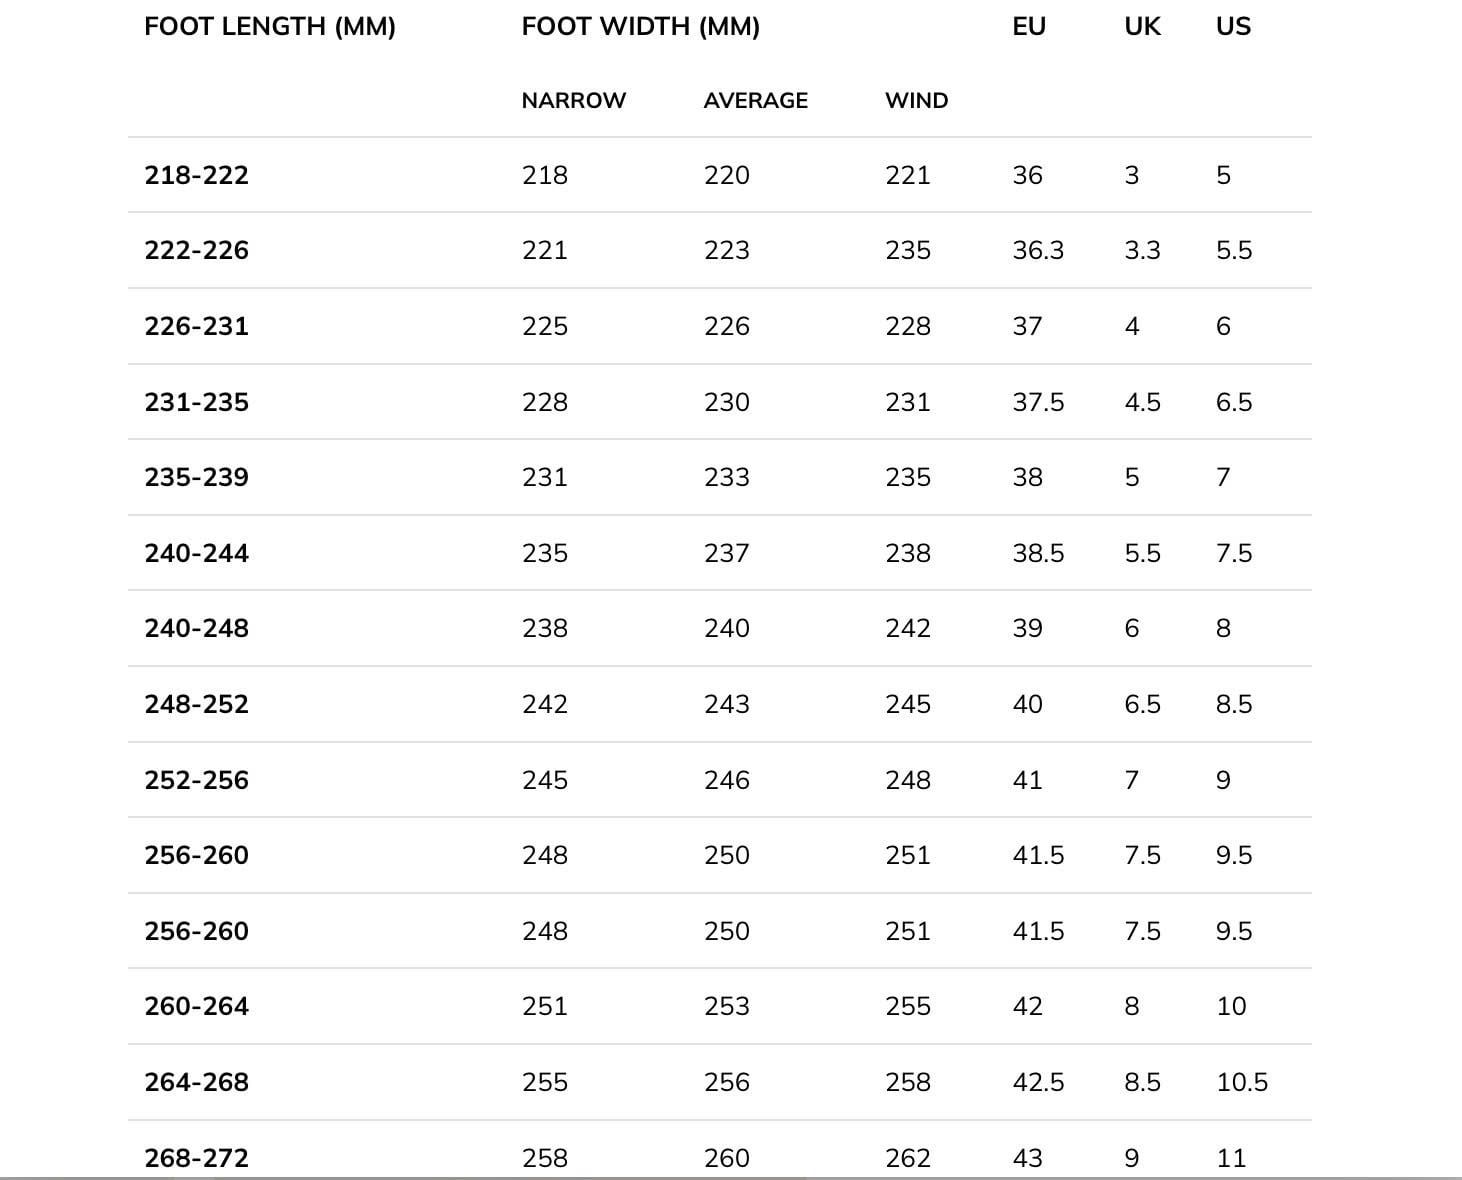Select the 240-248 foot length row label
Viewport: 1462px width, 1180px height.
(196, 629)
